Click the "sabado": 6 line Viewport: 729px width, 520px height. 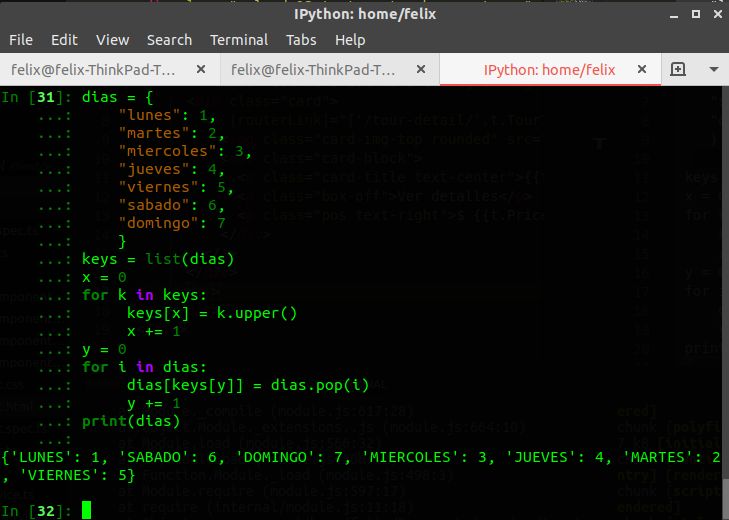click(172, 205)
